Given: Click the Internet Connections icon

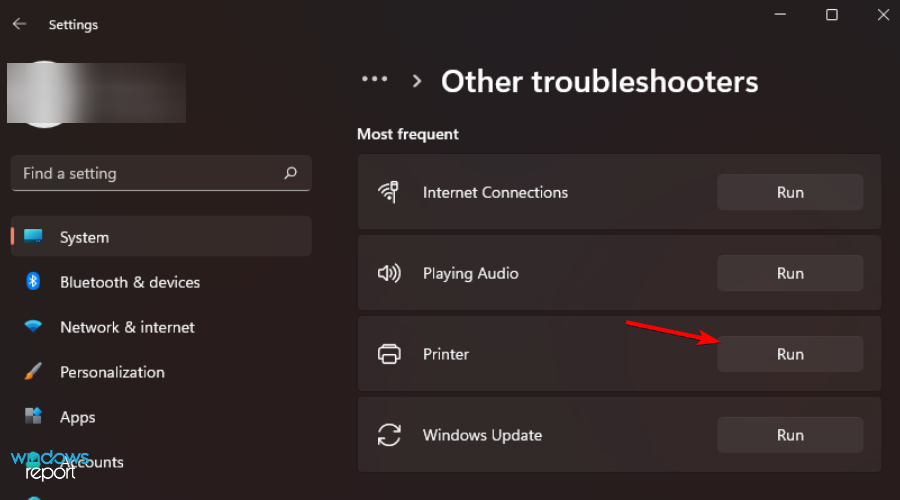Looking at the screenshot, I should click(389, 192).
